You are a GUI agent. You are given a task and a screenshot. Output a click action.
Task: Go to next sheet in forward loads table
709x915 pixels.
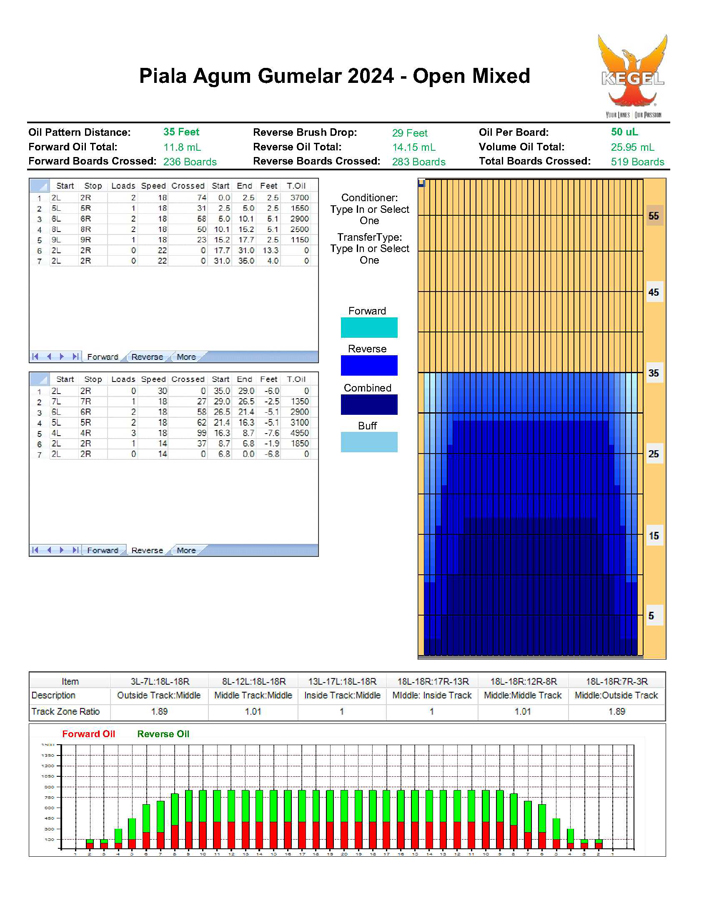coord(61,357)
